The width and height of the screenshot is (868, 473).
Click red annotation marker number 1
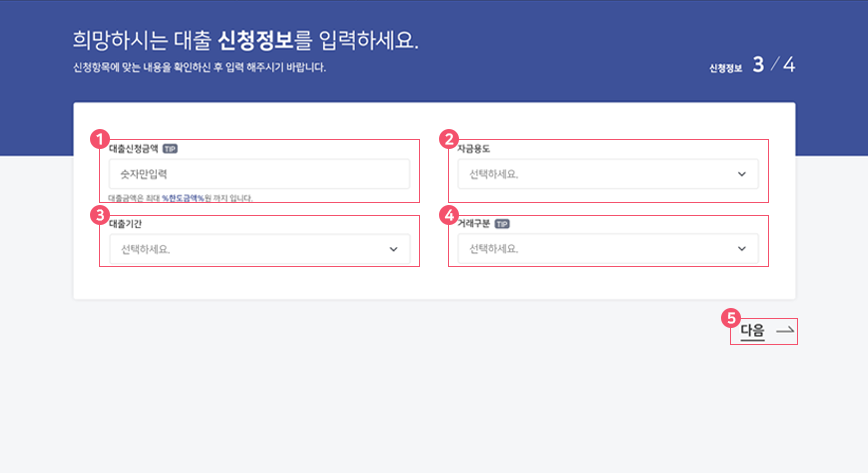click(x=98, y=139)
